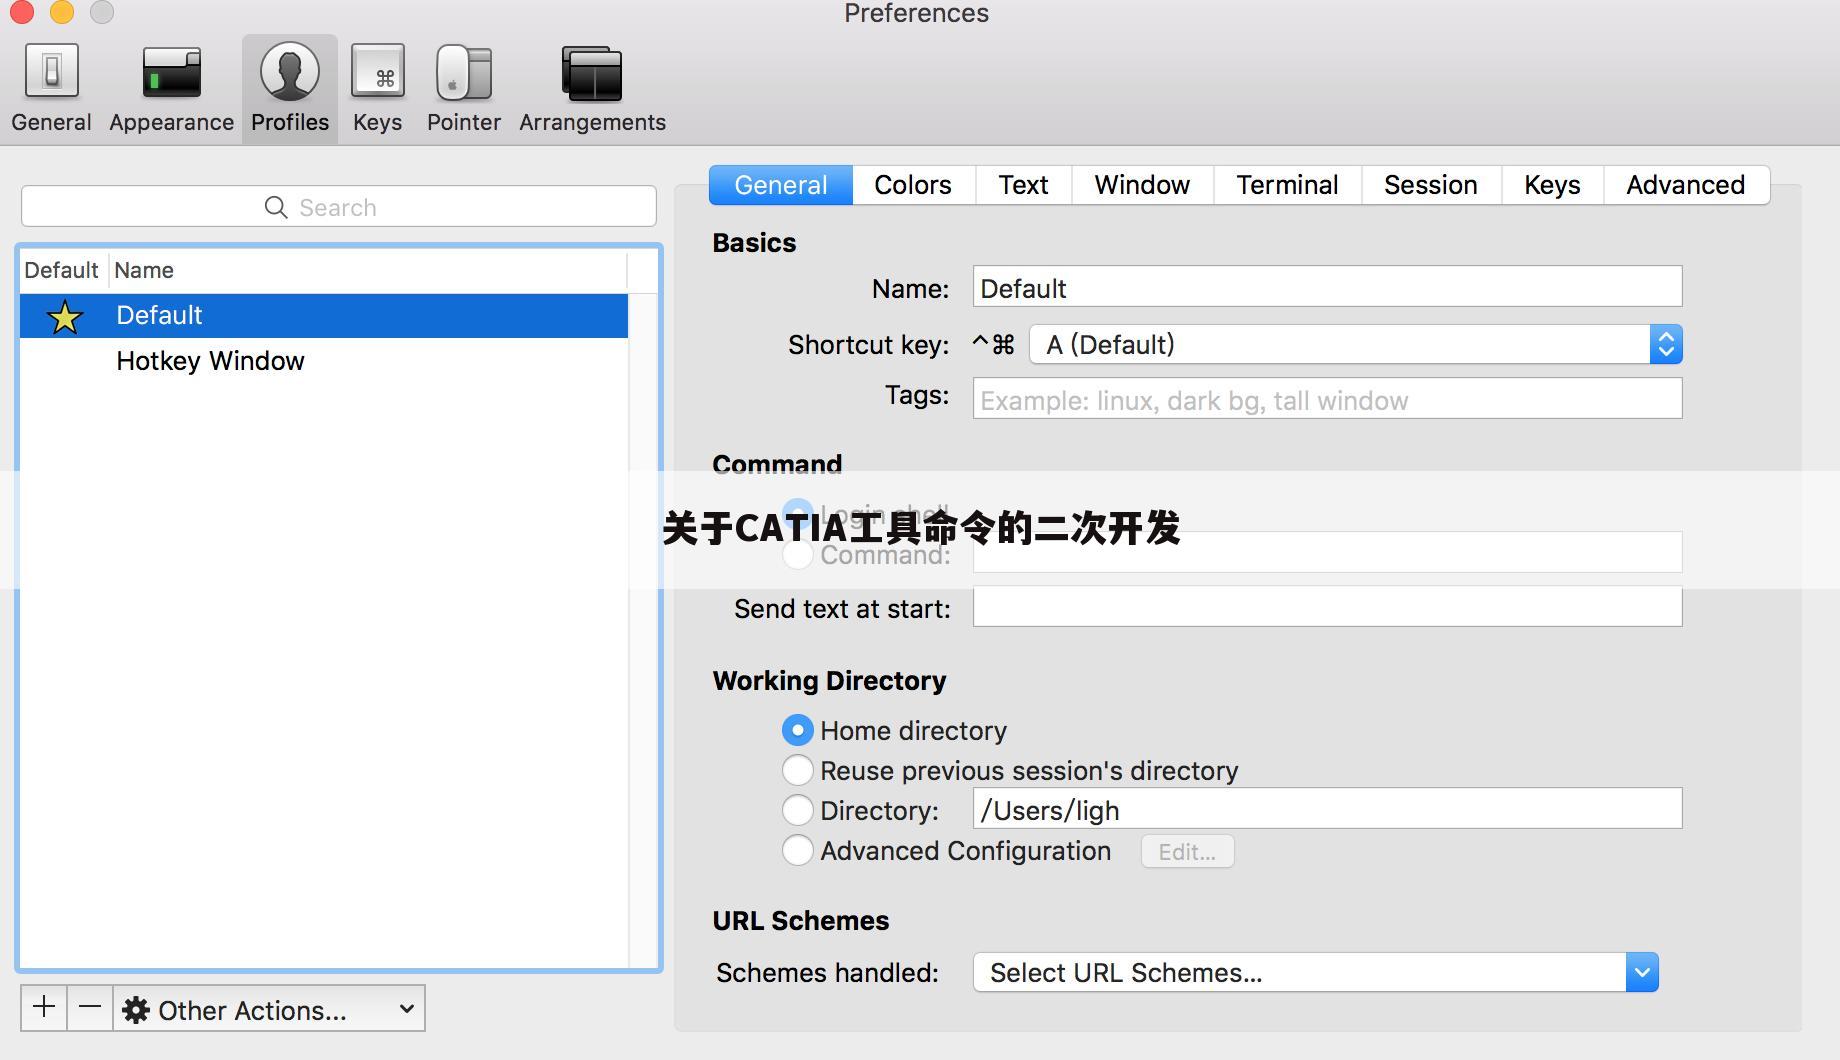Screen dimensions: 1840x1060
Task: Click the minus button to remove profile
Action: pos(90,1008)
